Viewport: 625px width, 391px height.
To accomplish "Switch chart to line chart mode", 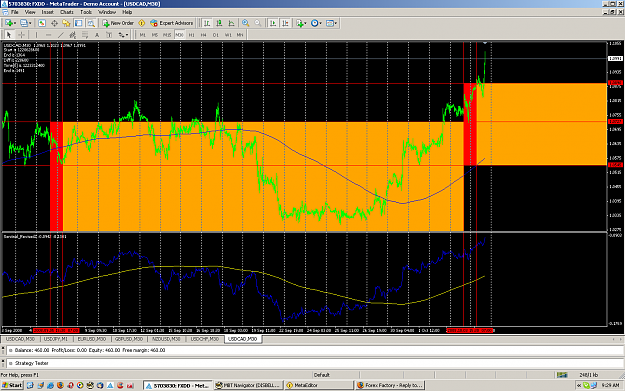I will 231,23.
